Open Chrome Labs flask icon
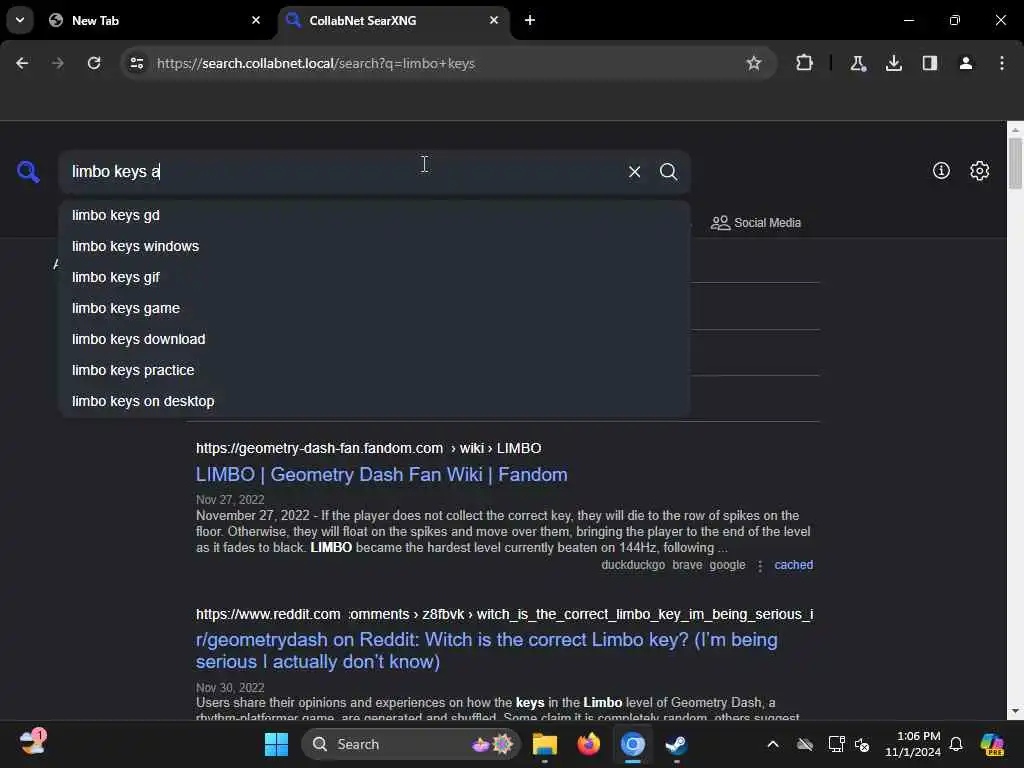 click(857, 63)
